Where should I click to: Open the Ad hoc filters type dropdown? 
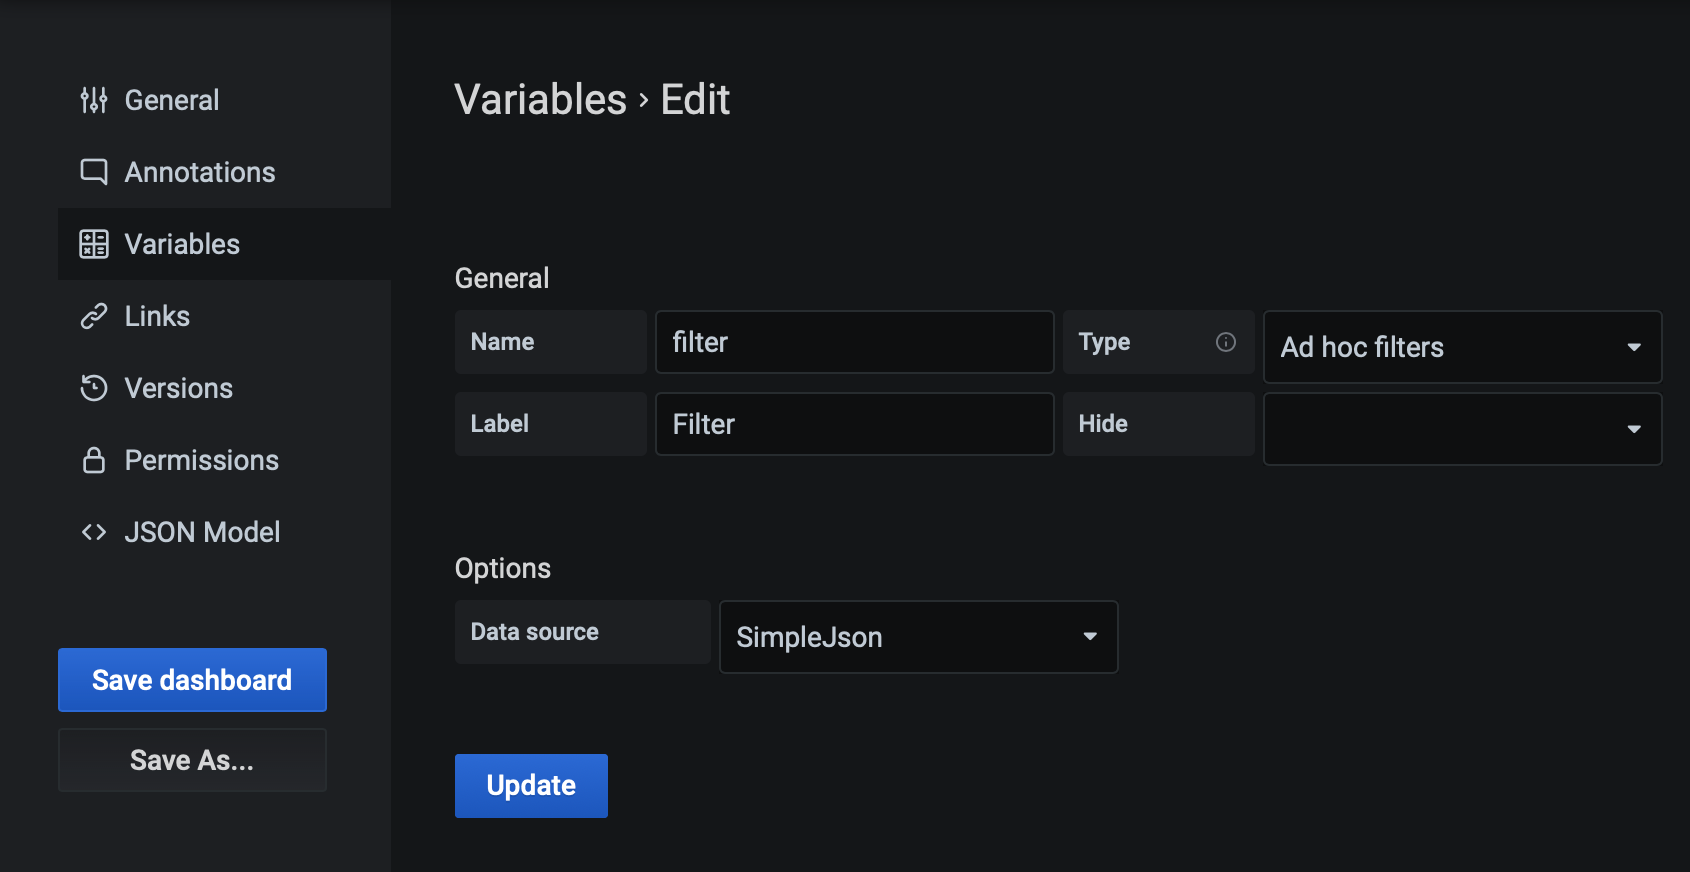point(1462,347)
